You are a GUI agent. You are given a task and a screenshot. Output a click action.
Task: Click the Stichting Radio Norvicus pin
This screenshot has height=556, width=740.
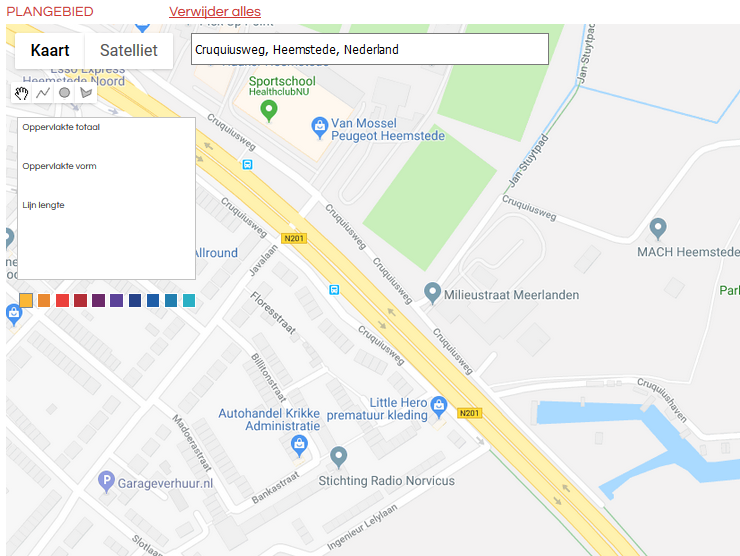click(x=339, y=458)
